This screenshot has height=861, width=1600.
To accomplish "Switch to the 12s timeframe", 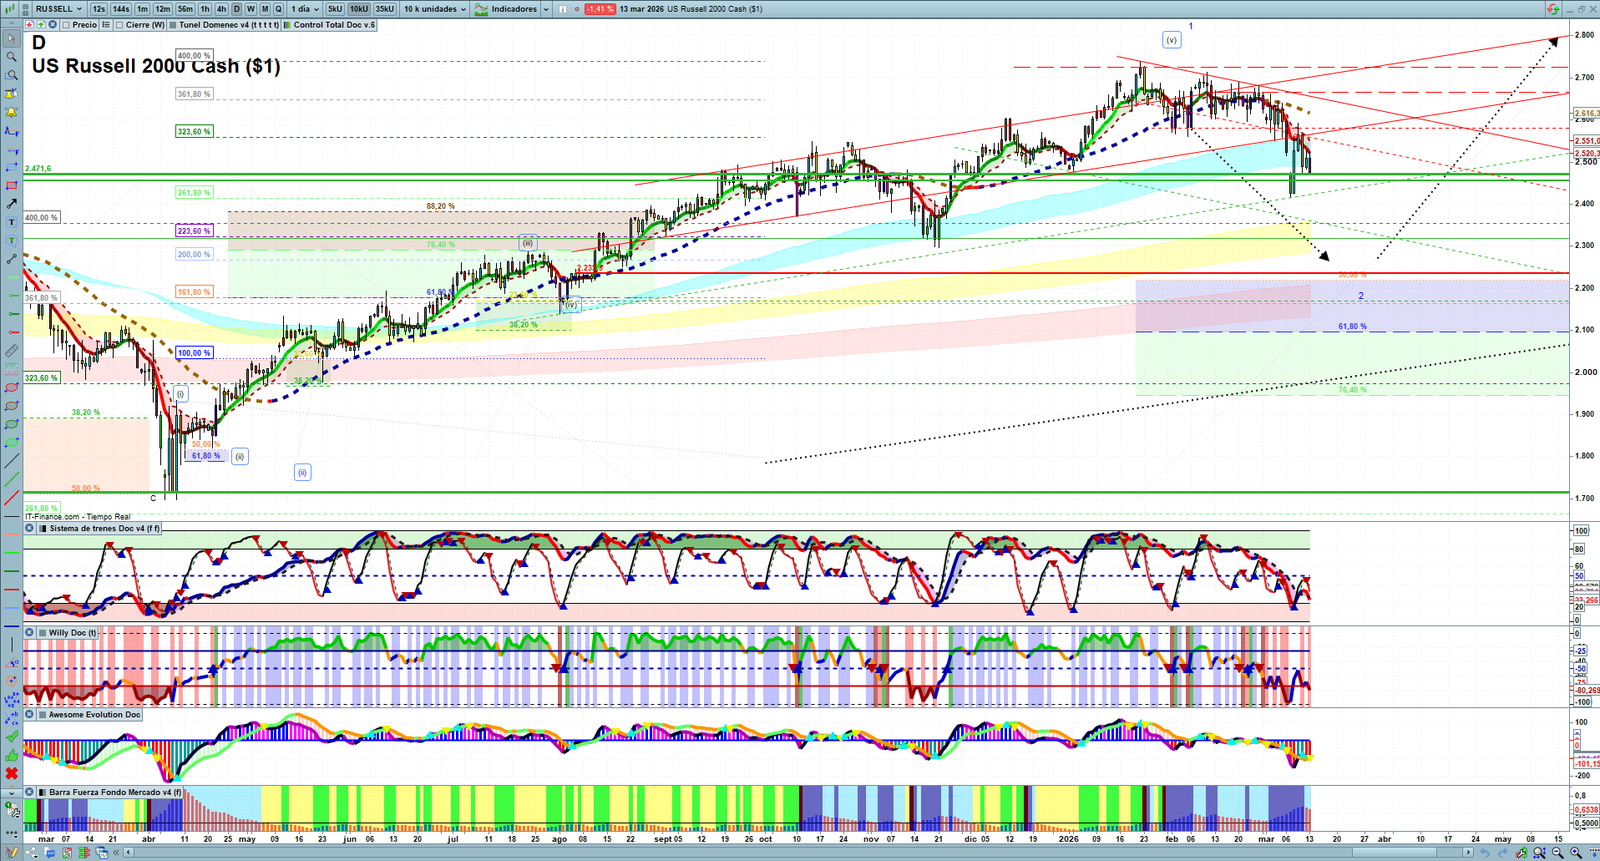I will pyautogui.click(x=99, y=9).
